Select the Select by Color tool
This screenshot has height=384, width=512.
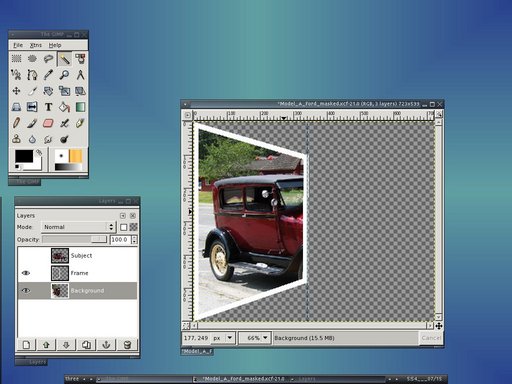coord(80,59)
